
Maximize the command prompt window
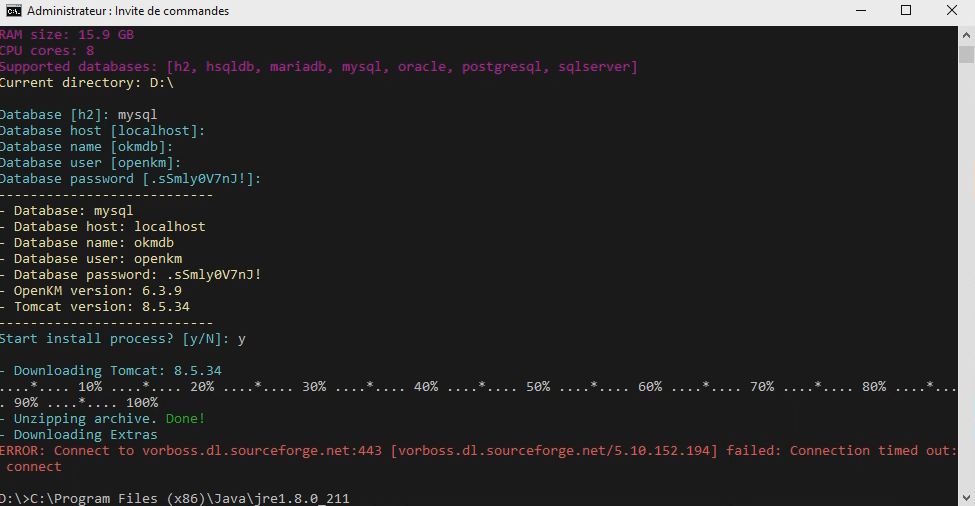coord(906,11)
